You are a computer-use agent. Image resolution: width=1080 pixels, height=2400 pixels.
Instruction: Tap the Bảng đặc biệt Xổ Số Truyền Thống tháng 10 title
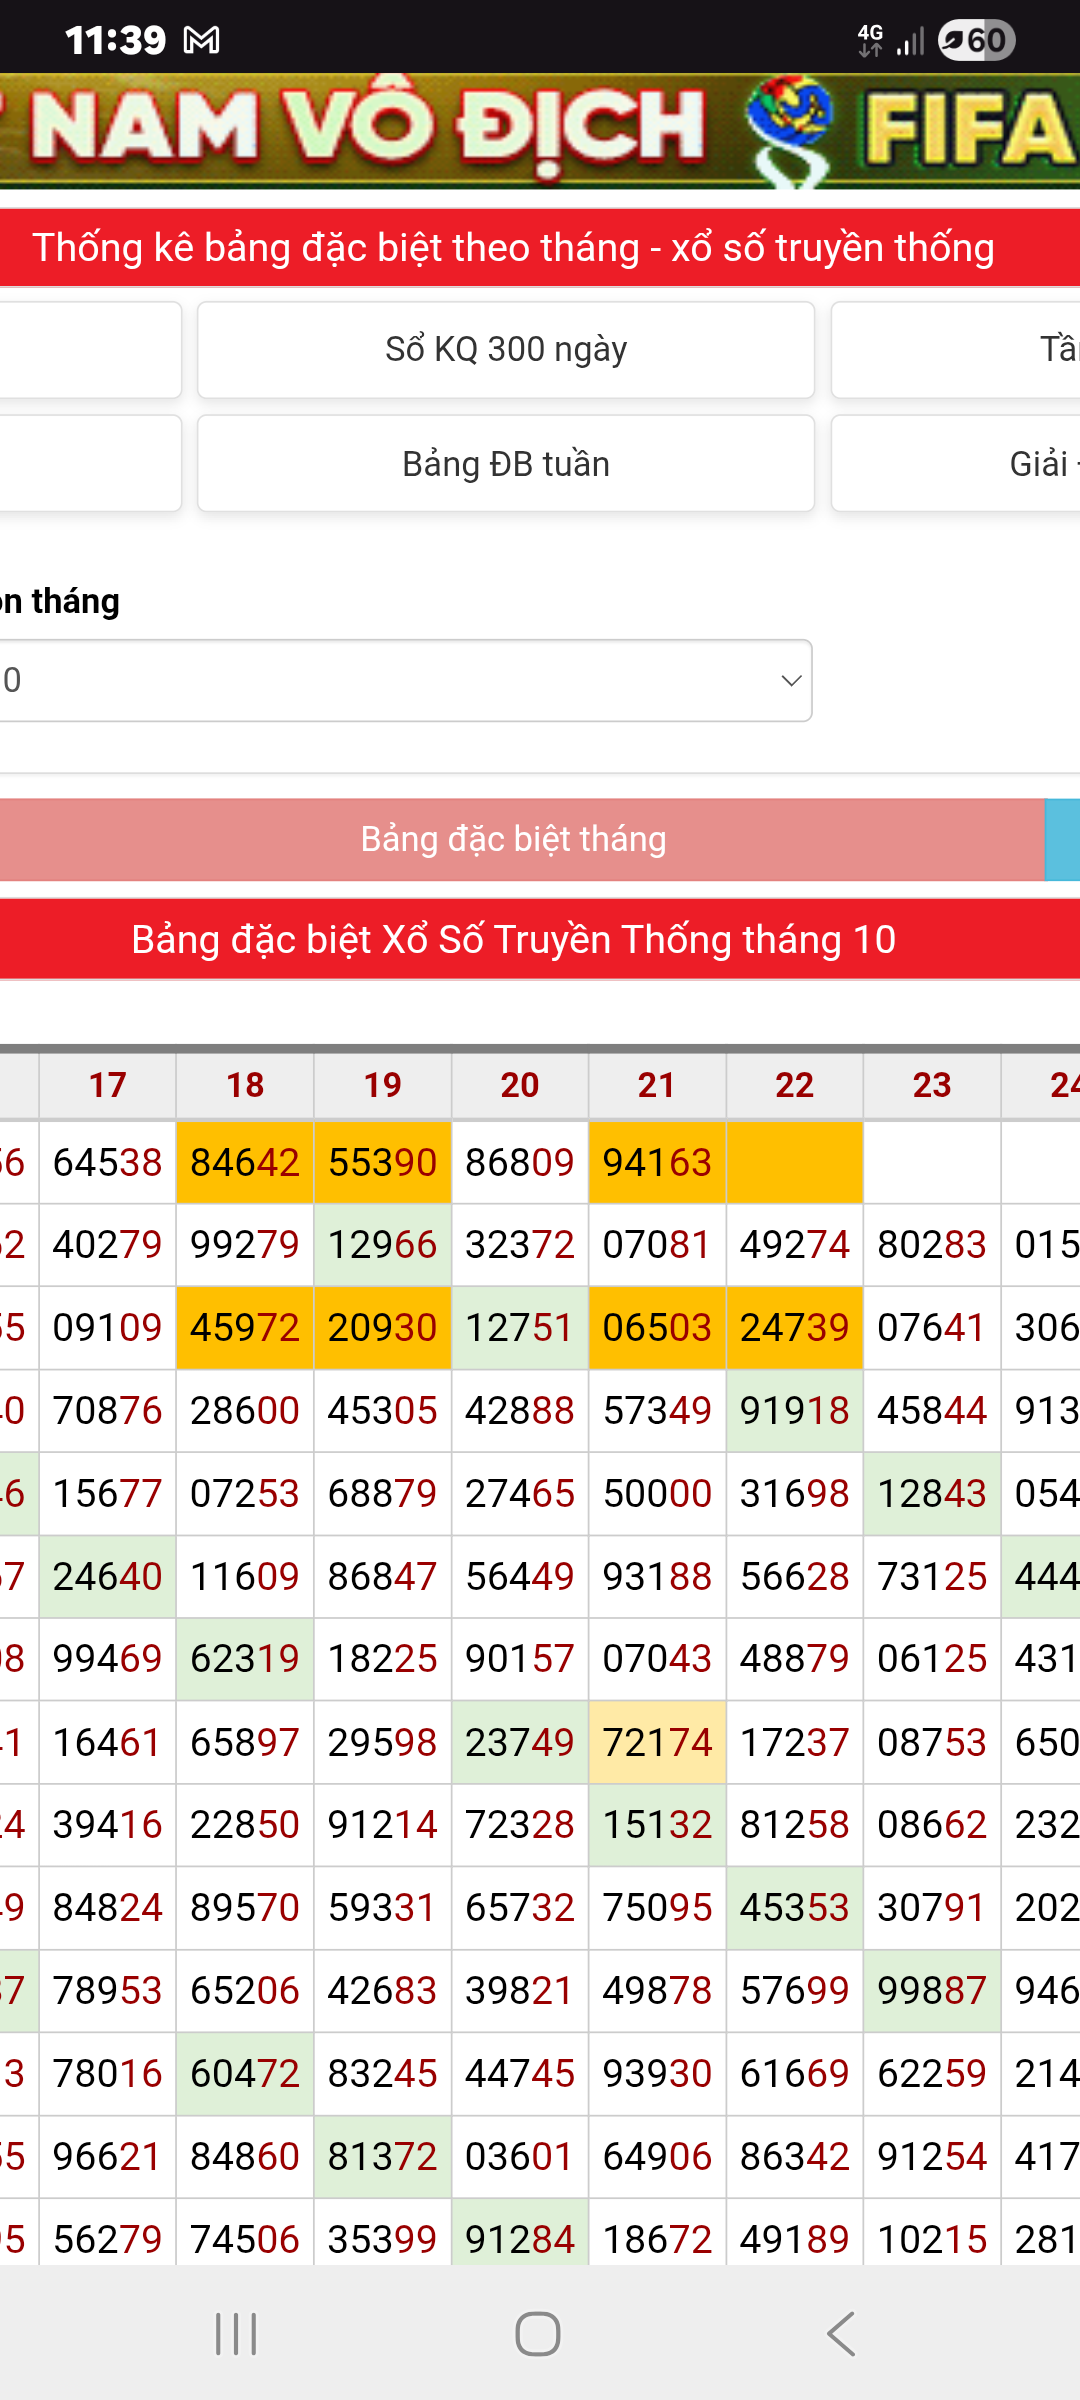coord(513,940)
